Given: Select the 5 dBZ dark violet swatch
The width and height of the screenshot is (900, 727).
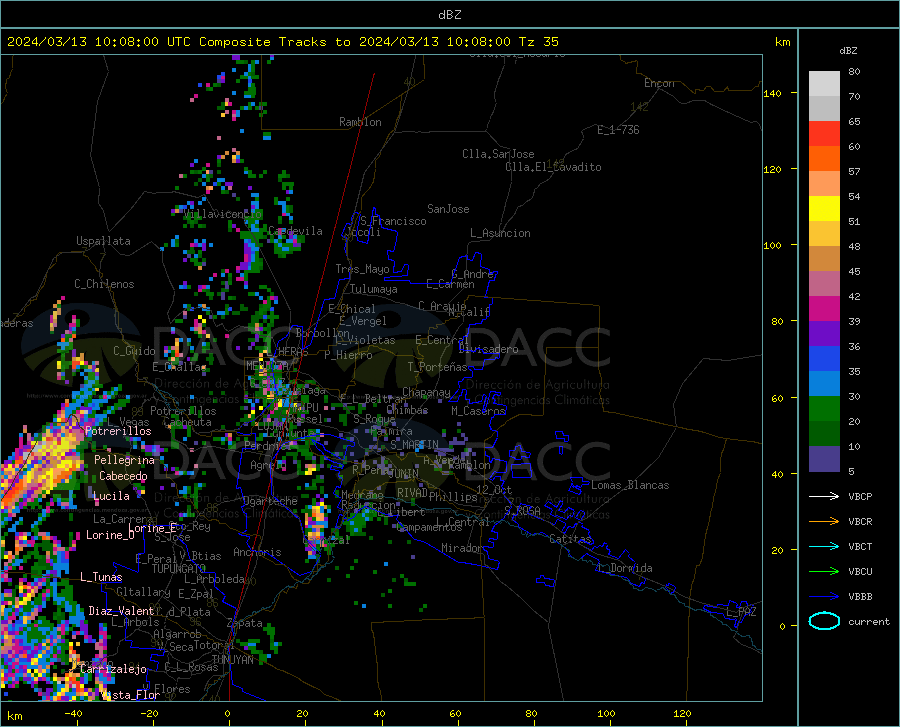Looking at the screenshot, I should [824, 459].
